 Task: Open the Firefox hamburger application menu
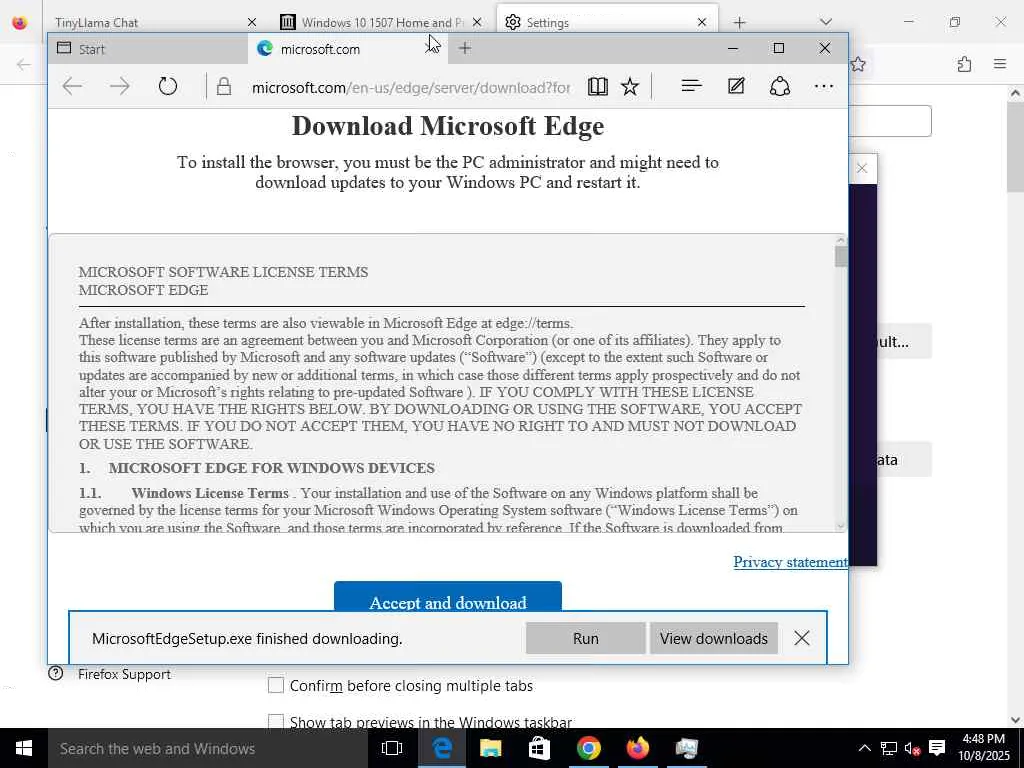tap(1000, 64)
